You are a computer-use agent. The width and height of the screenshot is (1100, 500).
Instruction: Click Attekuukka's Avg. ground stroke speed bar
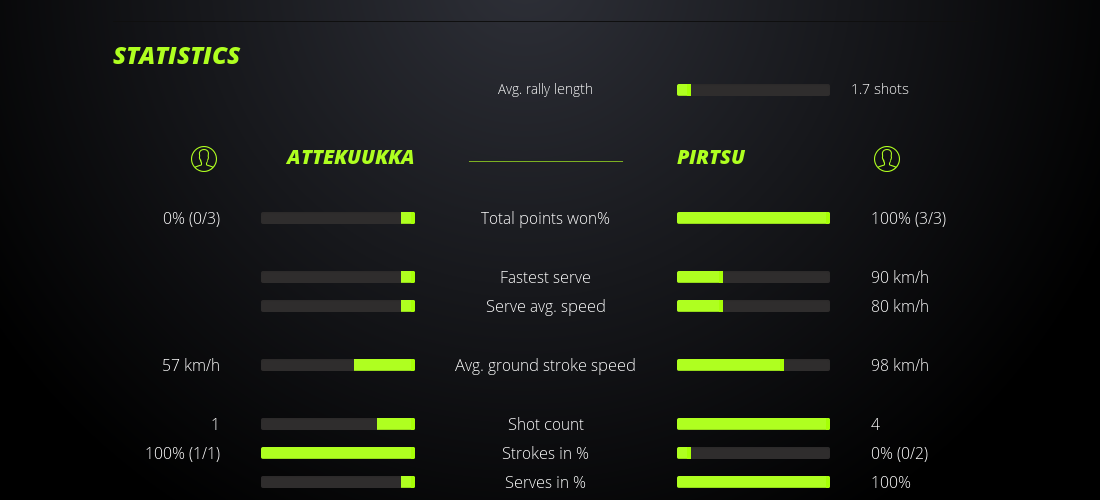338,365
